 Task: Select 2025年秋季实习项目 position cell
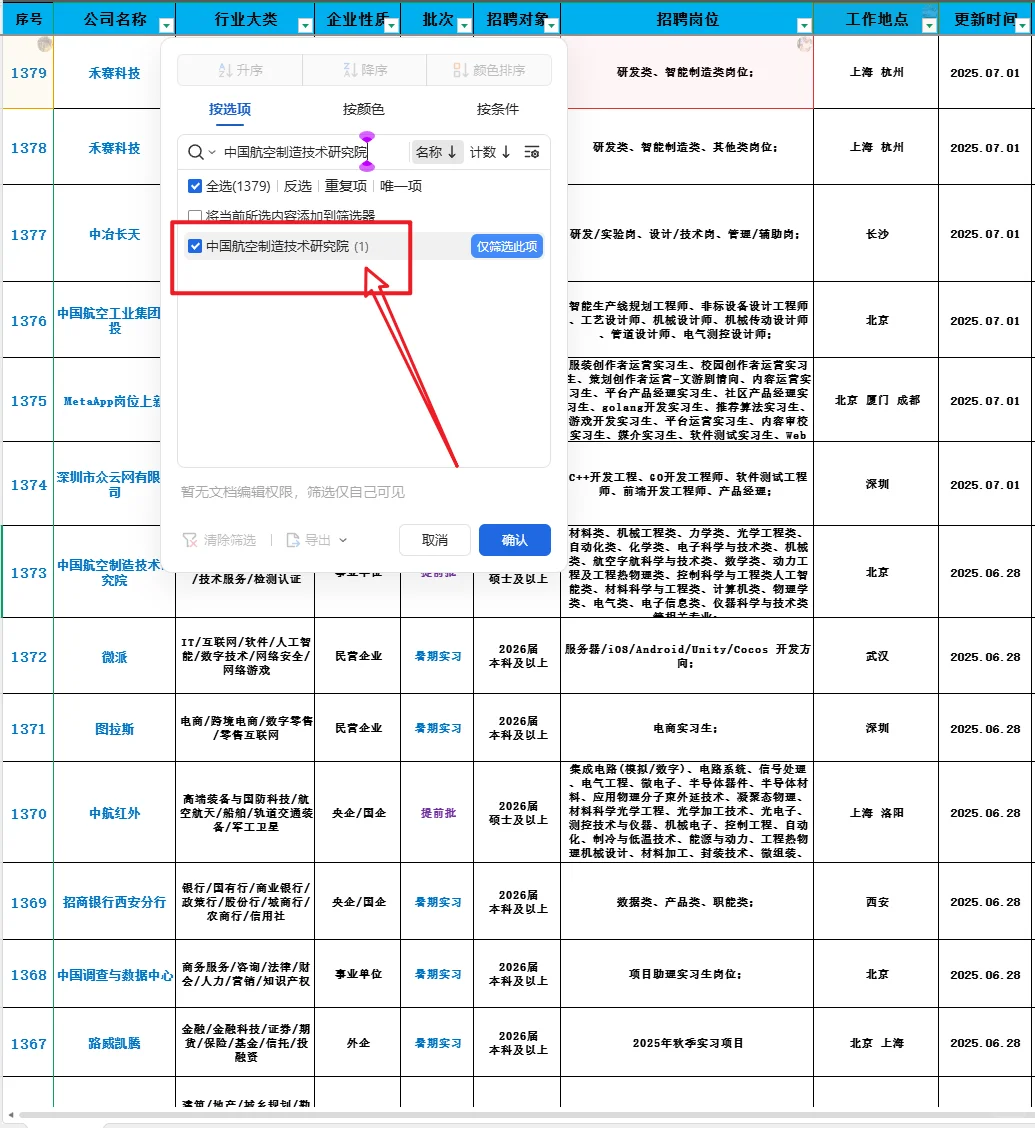click(x=687, y=1042)
